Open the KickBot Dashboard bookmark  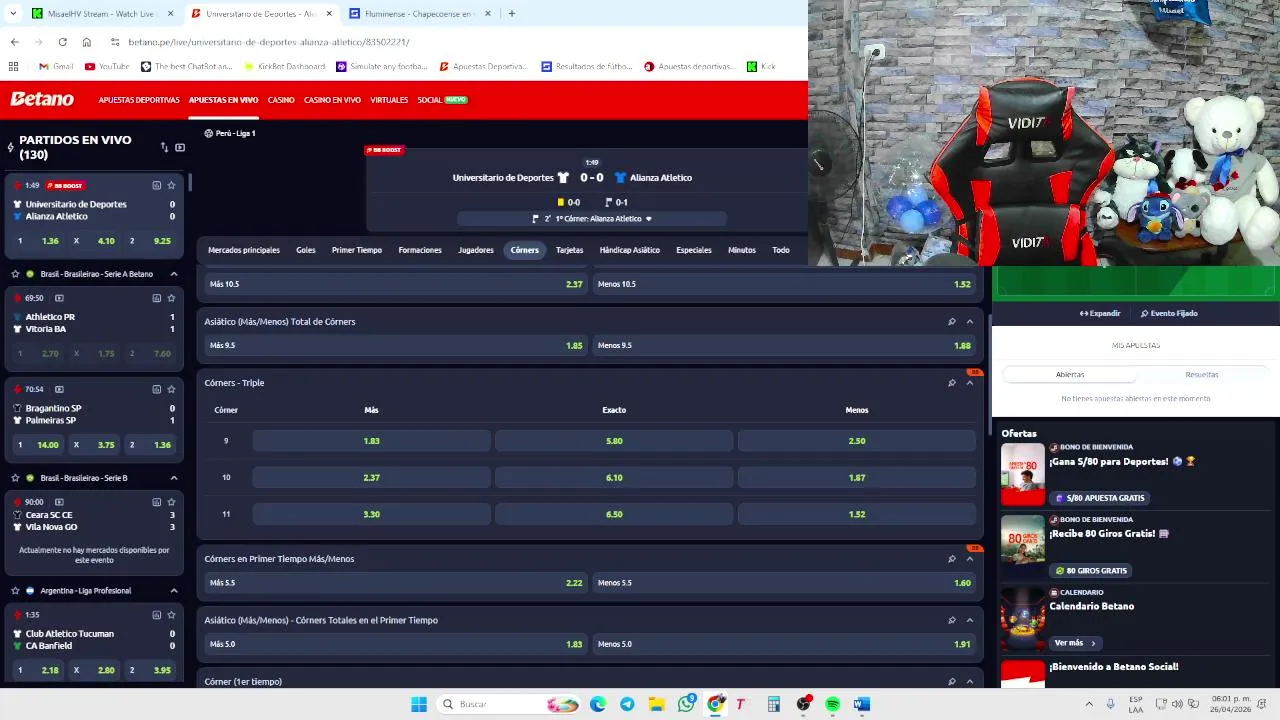click(284, 67)
